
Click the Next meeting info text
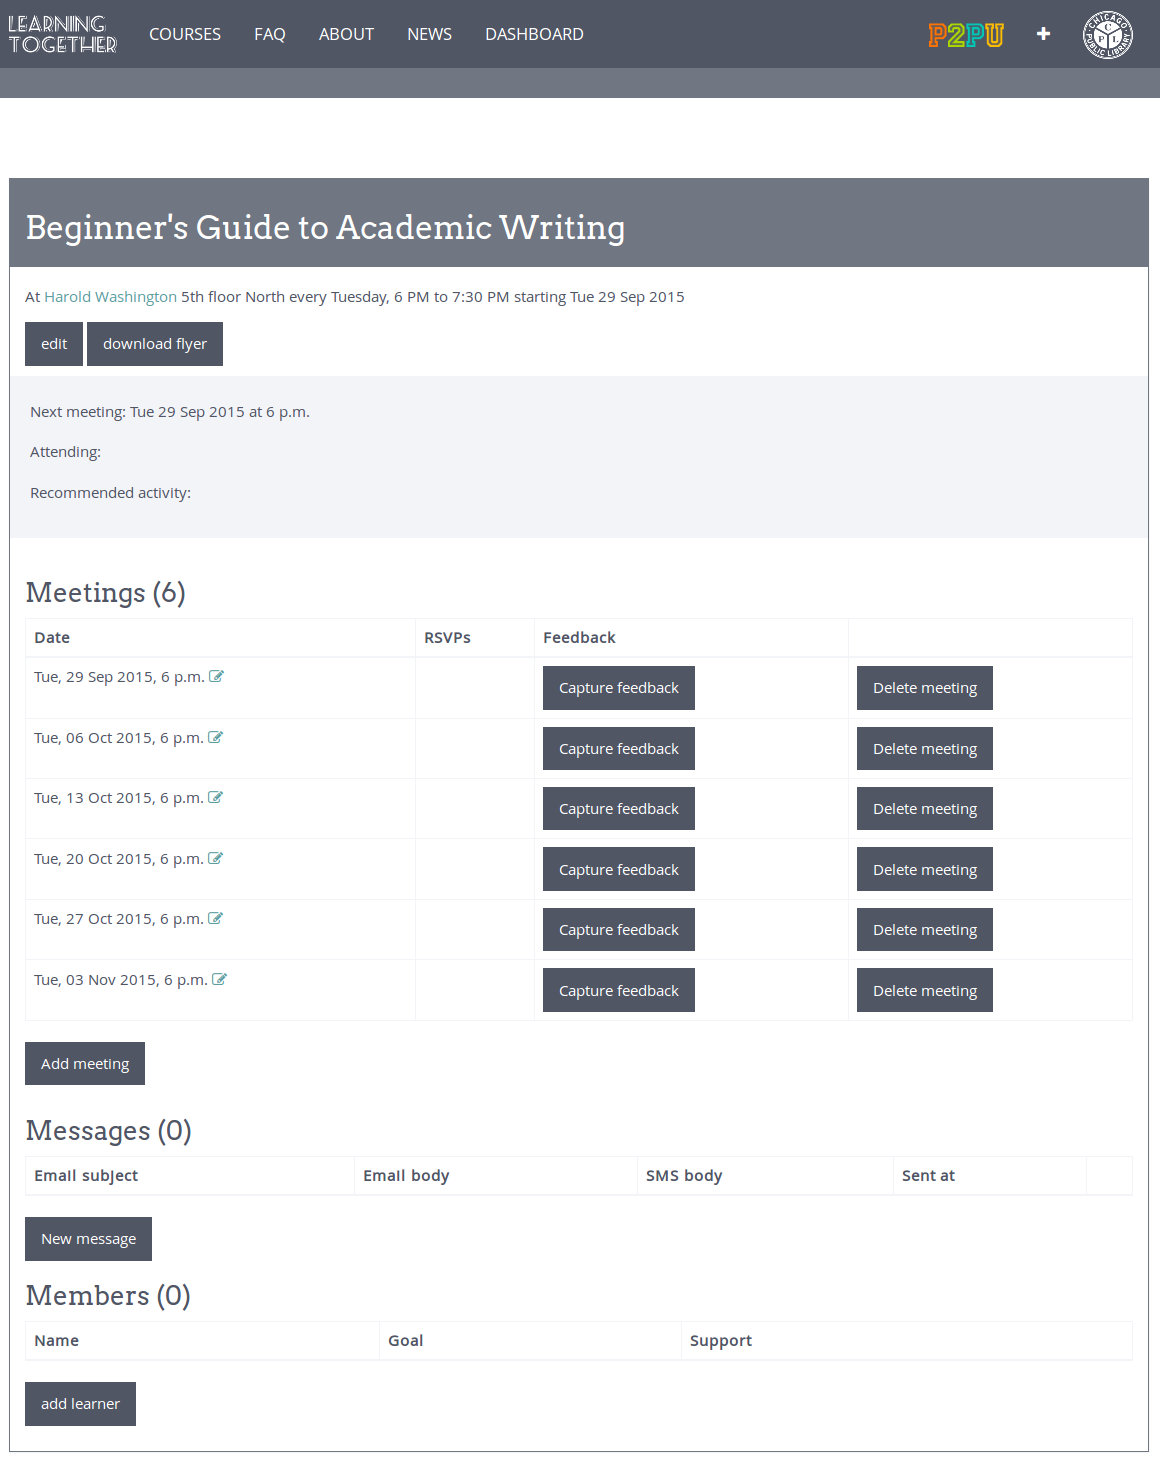point(170,412)
